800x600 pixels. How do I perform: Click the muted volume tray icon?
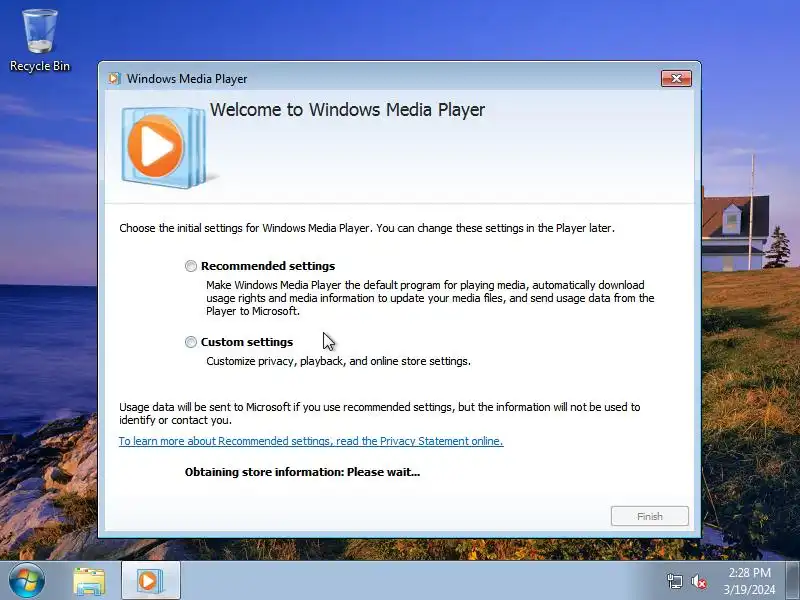click(698, 581)
